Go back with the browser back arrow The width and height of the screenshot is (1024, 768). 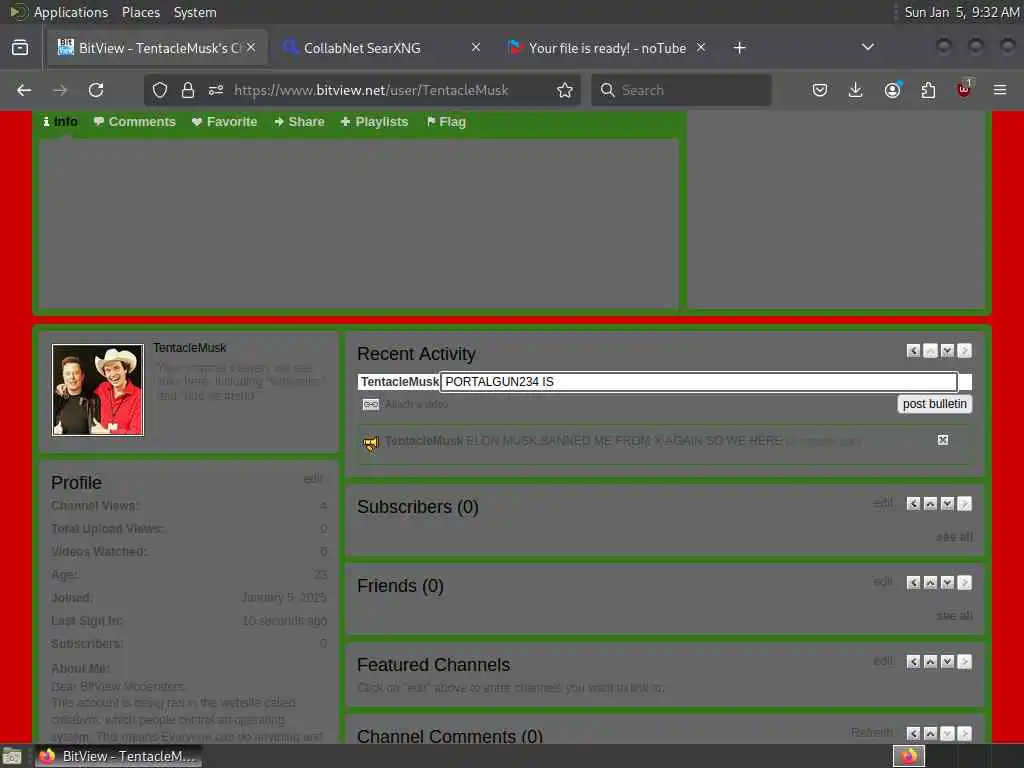pyautogui.click(x=24, y=90)
